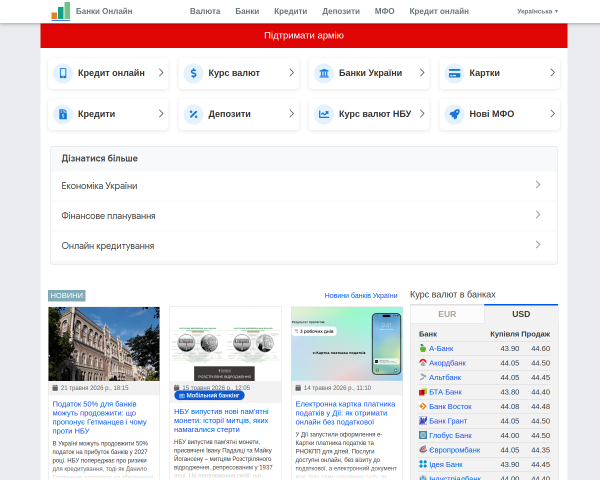The height and width of the screenshot is (480, 600).
Task: Click the calendar icon beside 21 травня date
Action: pyautogui.click(x=55, y=388)
